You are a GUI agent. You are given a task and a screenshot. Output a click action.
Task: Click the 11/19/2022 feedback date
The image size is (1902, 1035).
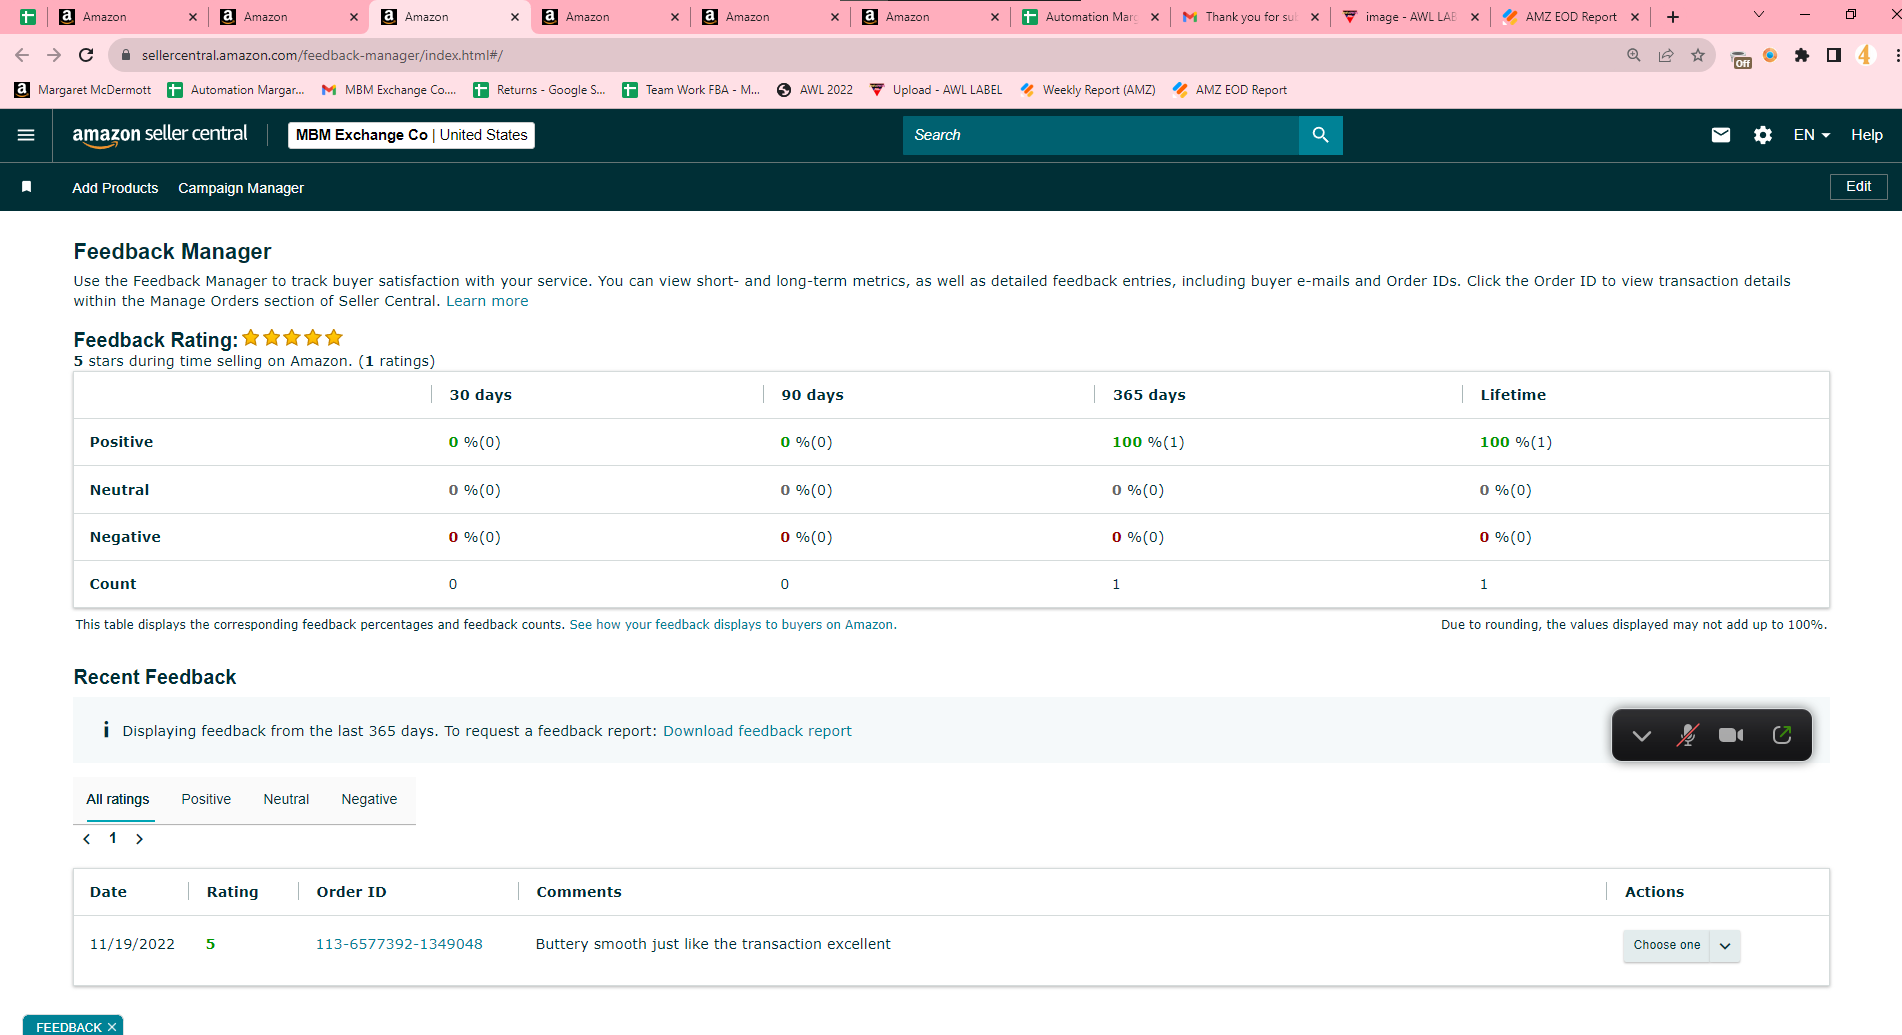[132, 944]
